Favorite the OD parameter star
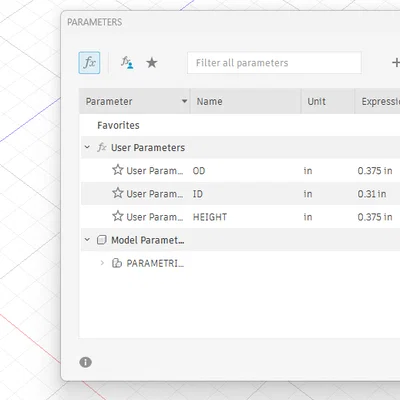The image size is (400, 400). [x=118, y=170]
